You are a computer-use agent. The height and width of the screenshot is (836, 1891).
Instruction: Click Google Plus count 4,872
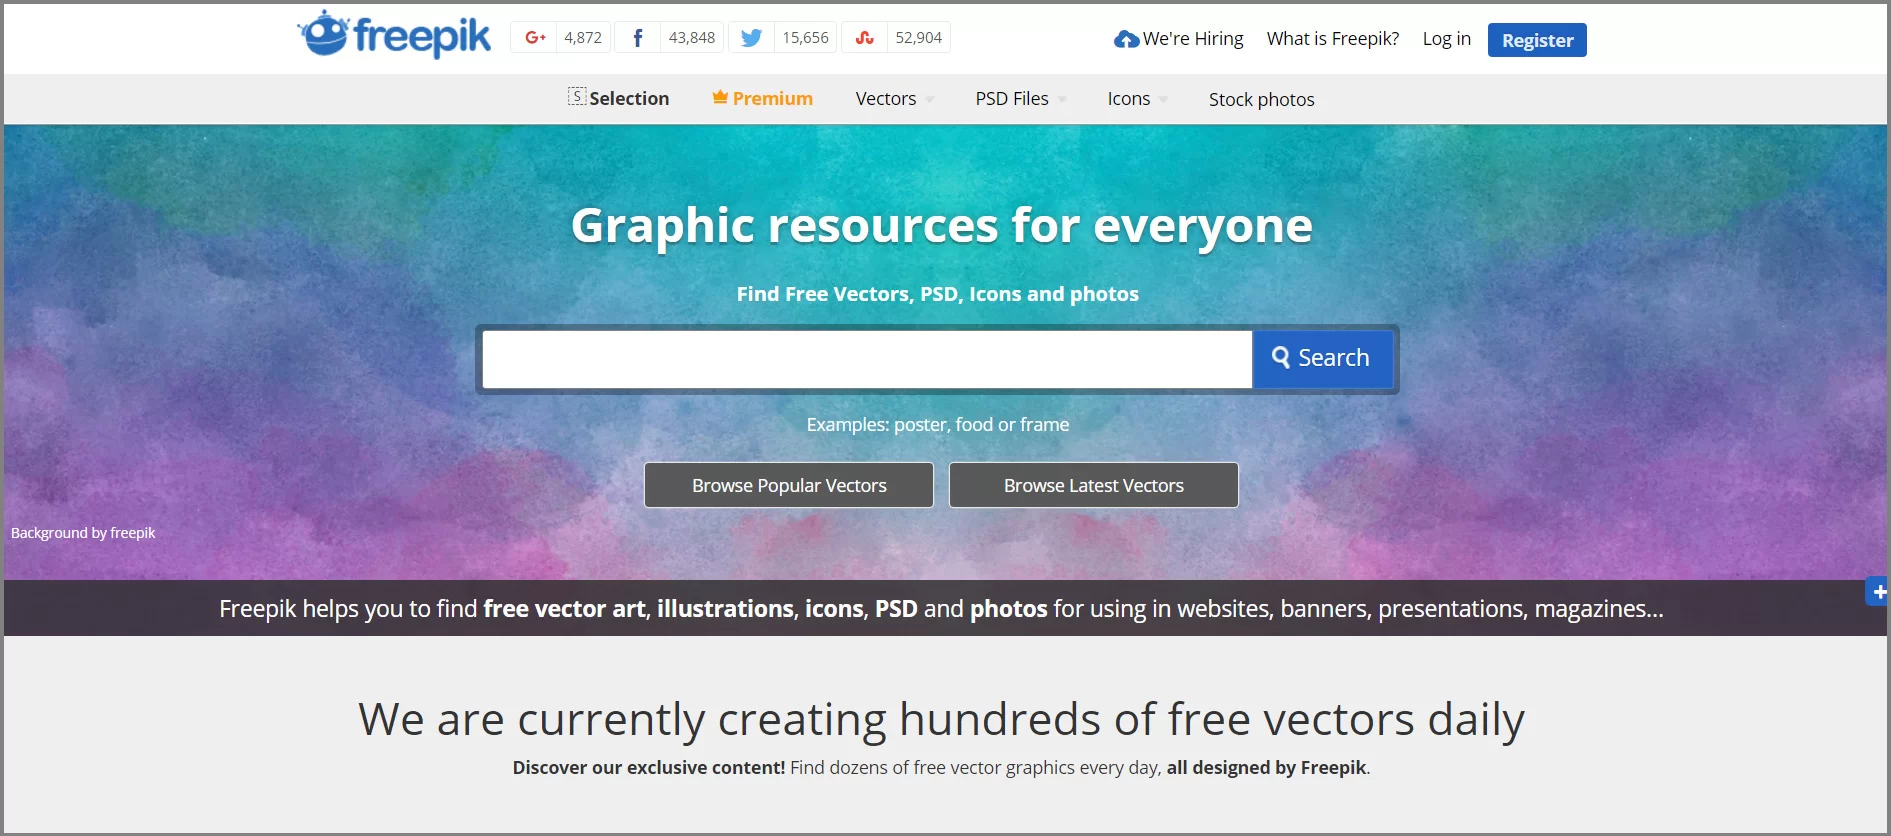coord(583,38)
